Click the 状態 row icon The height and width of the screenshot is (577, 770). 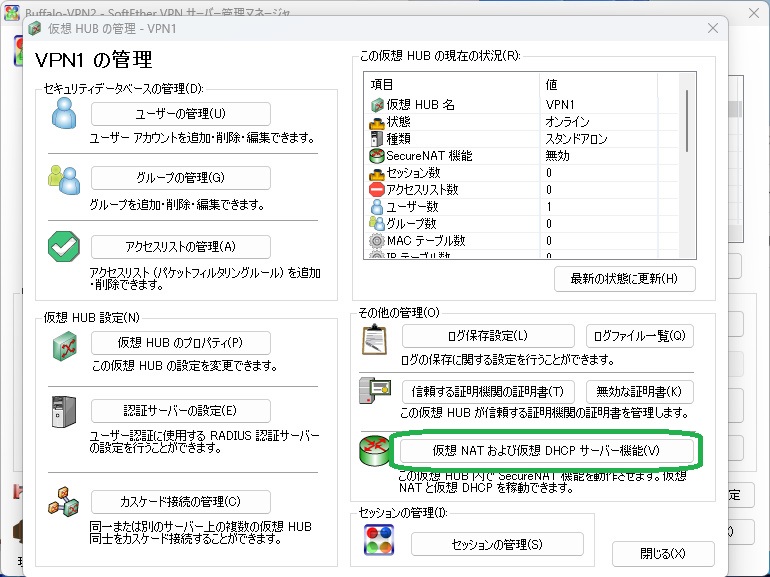(x=377, y=122)
